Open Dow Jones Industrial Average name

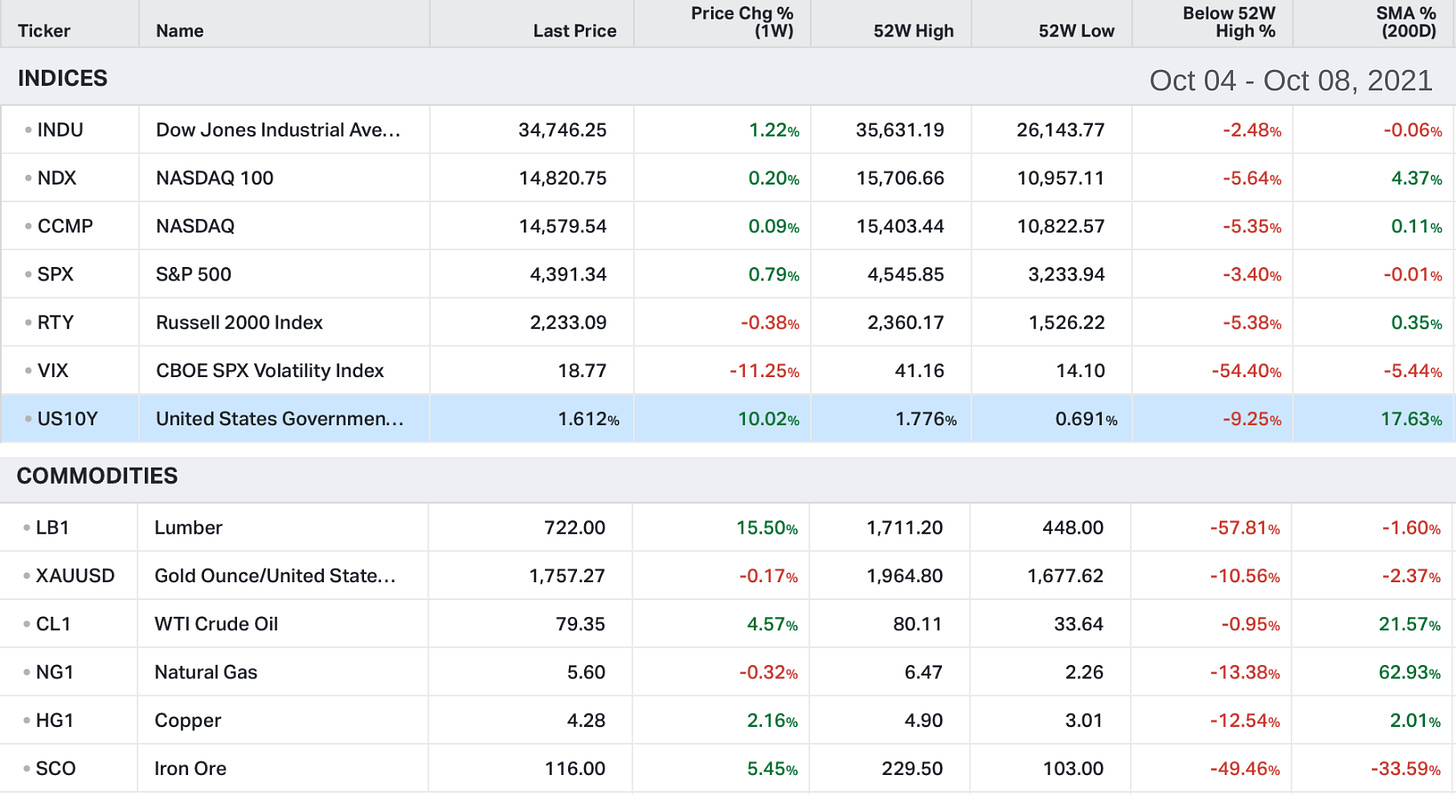278,130
